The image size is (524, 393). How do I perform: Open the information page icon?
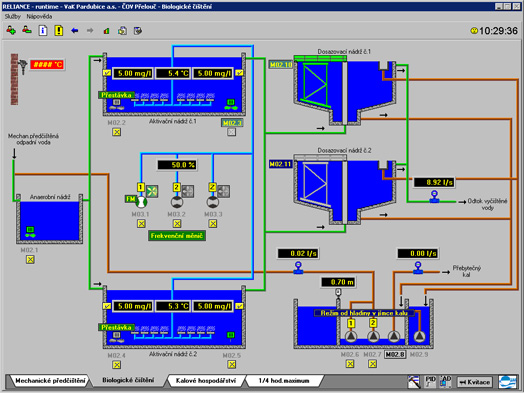coord(43,31)
